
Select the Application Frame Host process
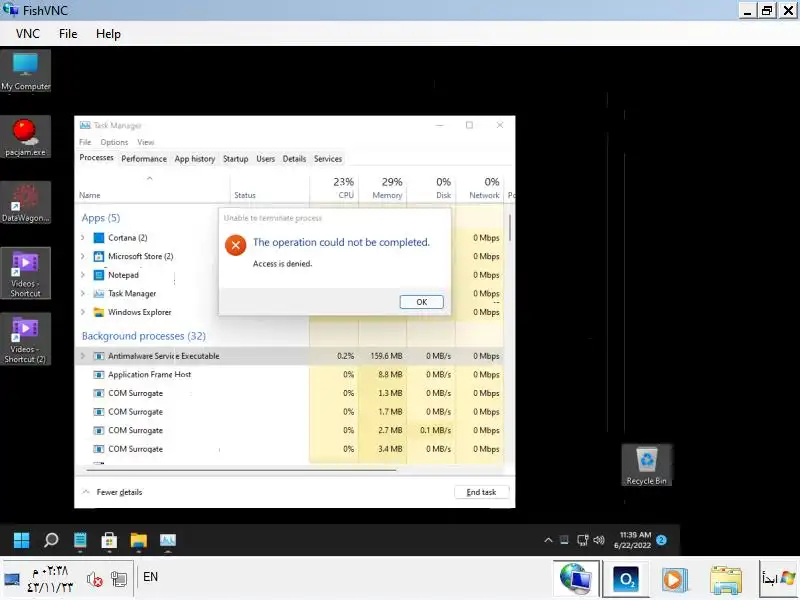click(x=289, y=374)
